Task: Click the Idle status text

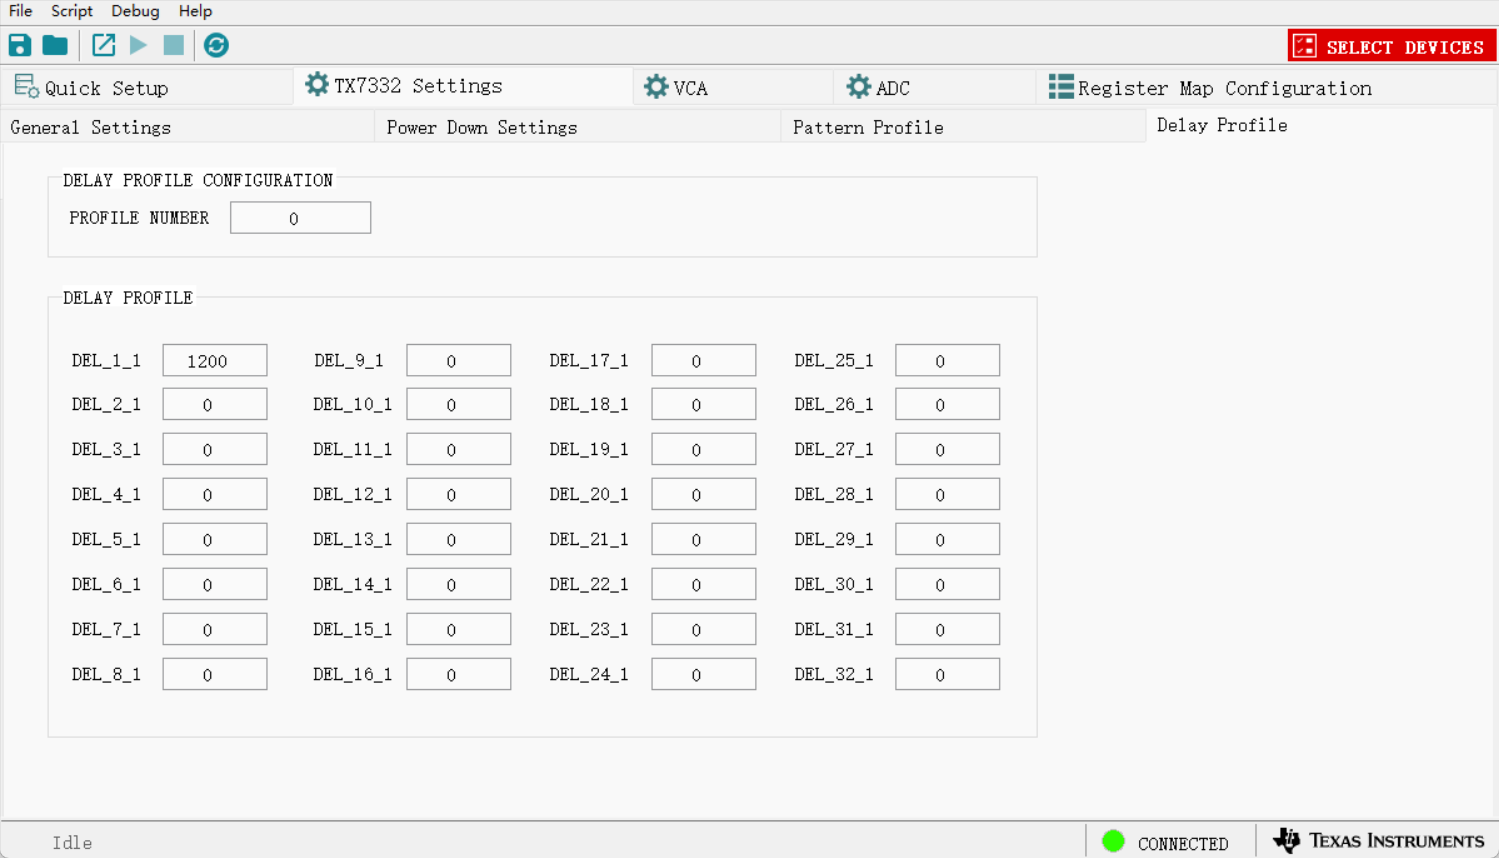Action: click(72, 843)
